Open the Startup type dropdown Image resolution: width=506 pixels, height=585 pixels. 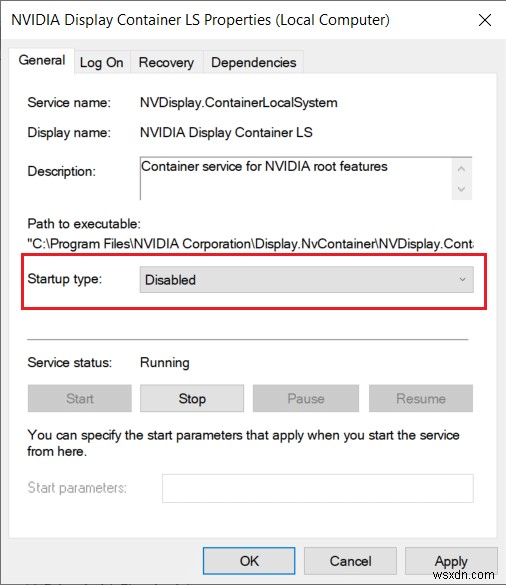(x=306, y=279)
